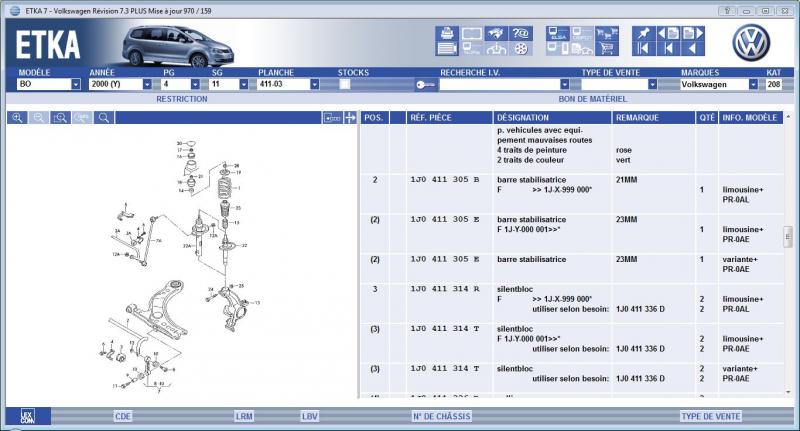Select the zoom-area magnifier tool

coord(60,118)
